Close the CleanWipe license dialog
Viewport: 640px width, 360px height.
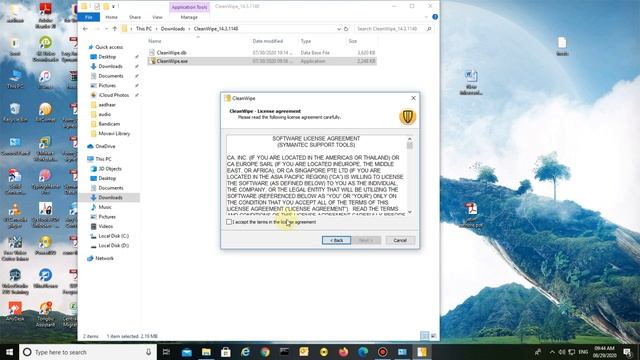tap(413, 98)
